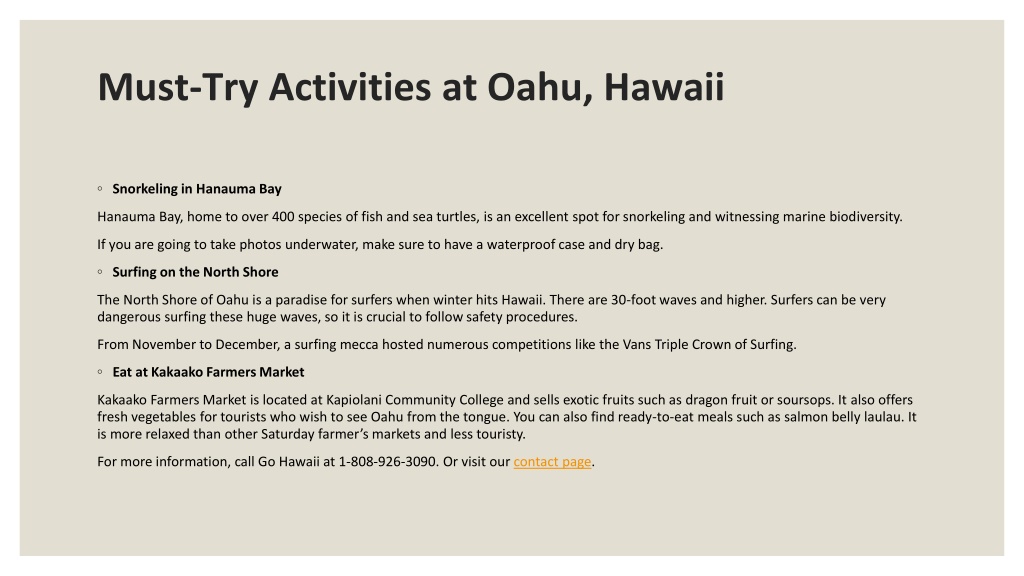Click the bullet before Snorkeling in Hanauma Bay
The width and height of the screenshot is (1024, 576).
pyautogui.click(x=100, y=189)
